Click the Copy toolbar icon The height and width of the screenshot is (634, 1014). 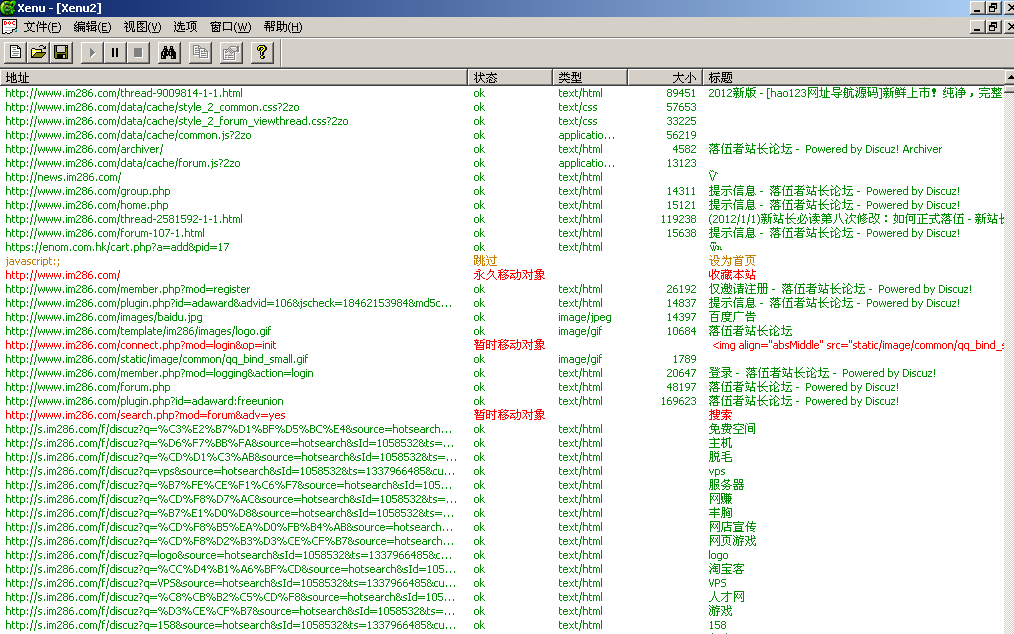click(200, 52)
